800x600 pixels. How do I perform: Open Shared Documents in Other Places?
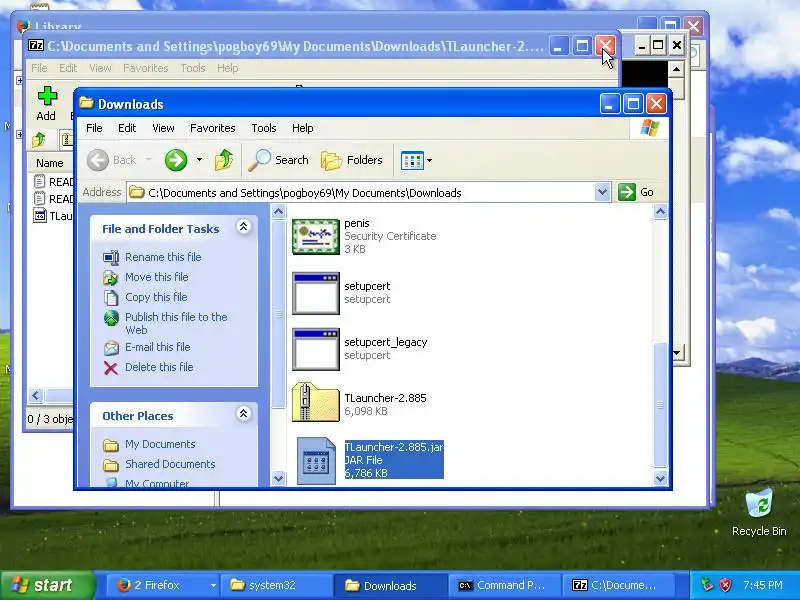[170, 464]
